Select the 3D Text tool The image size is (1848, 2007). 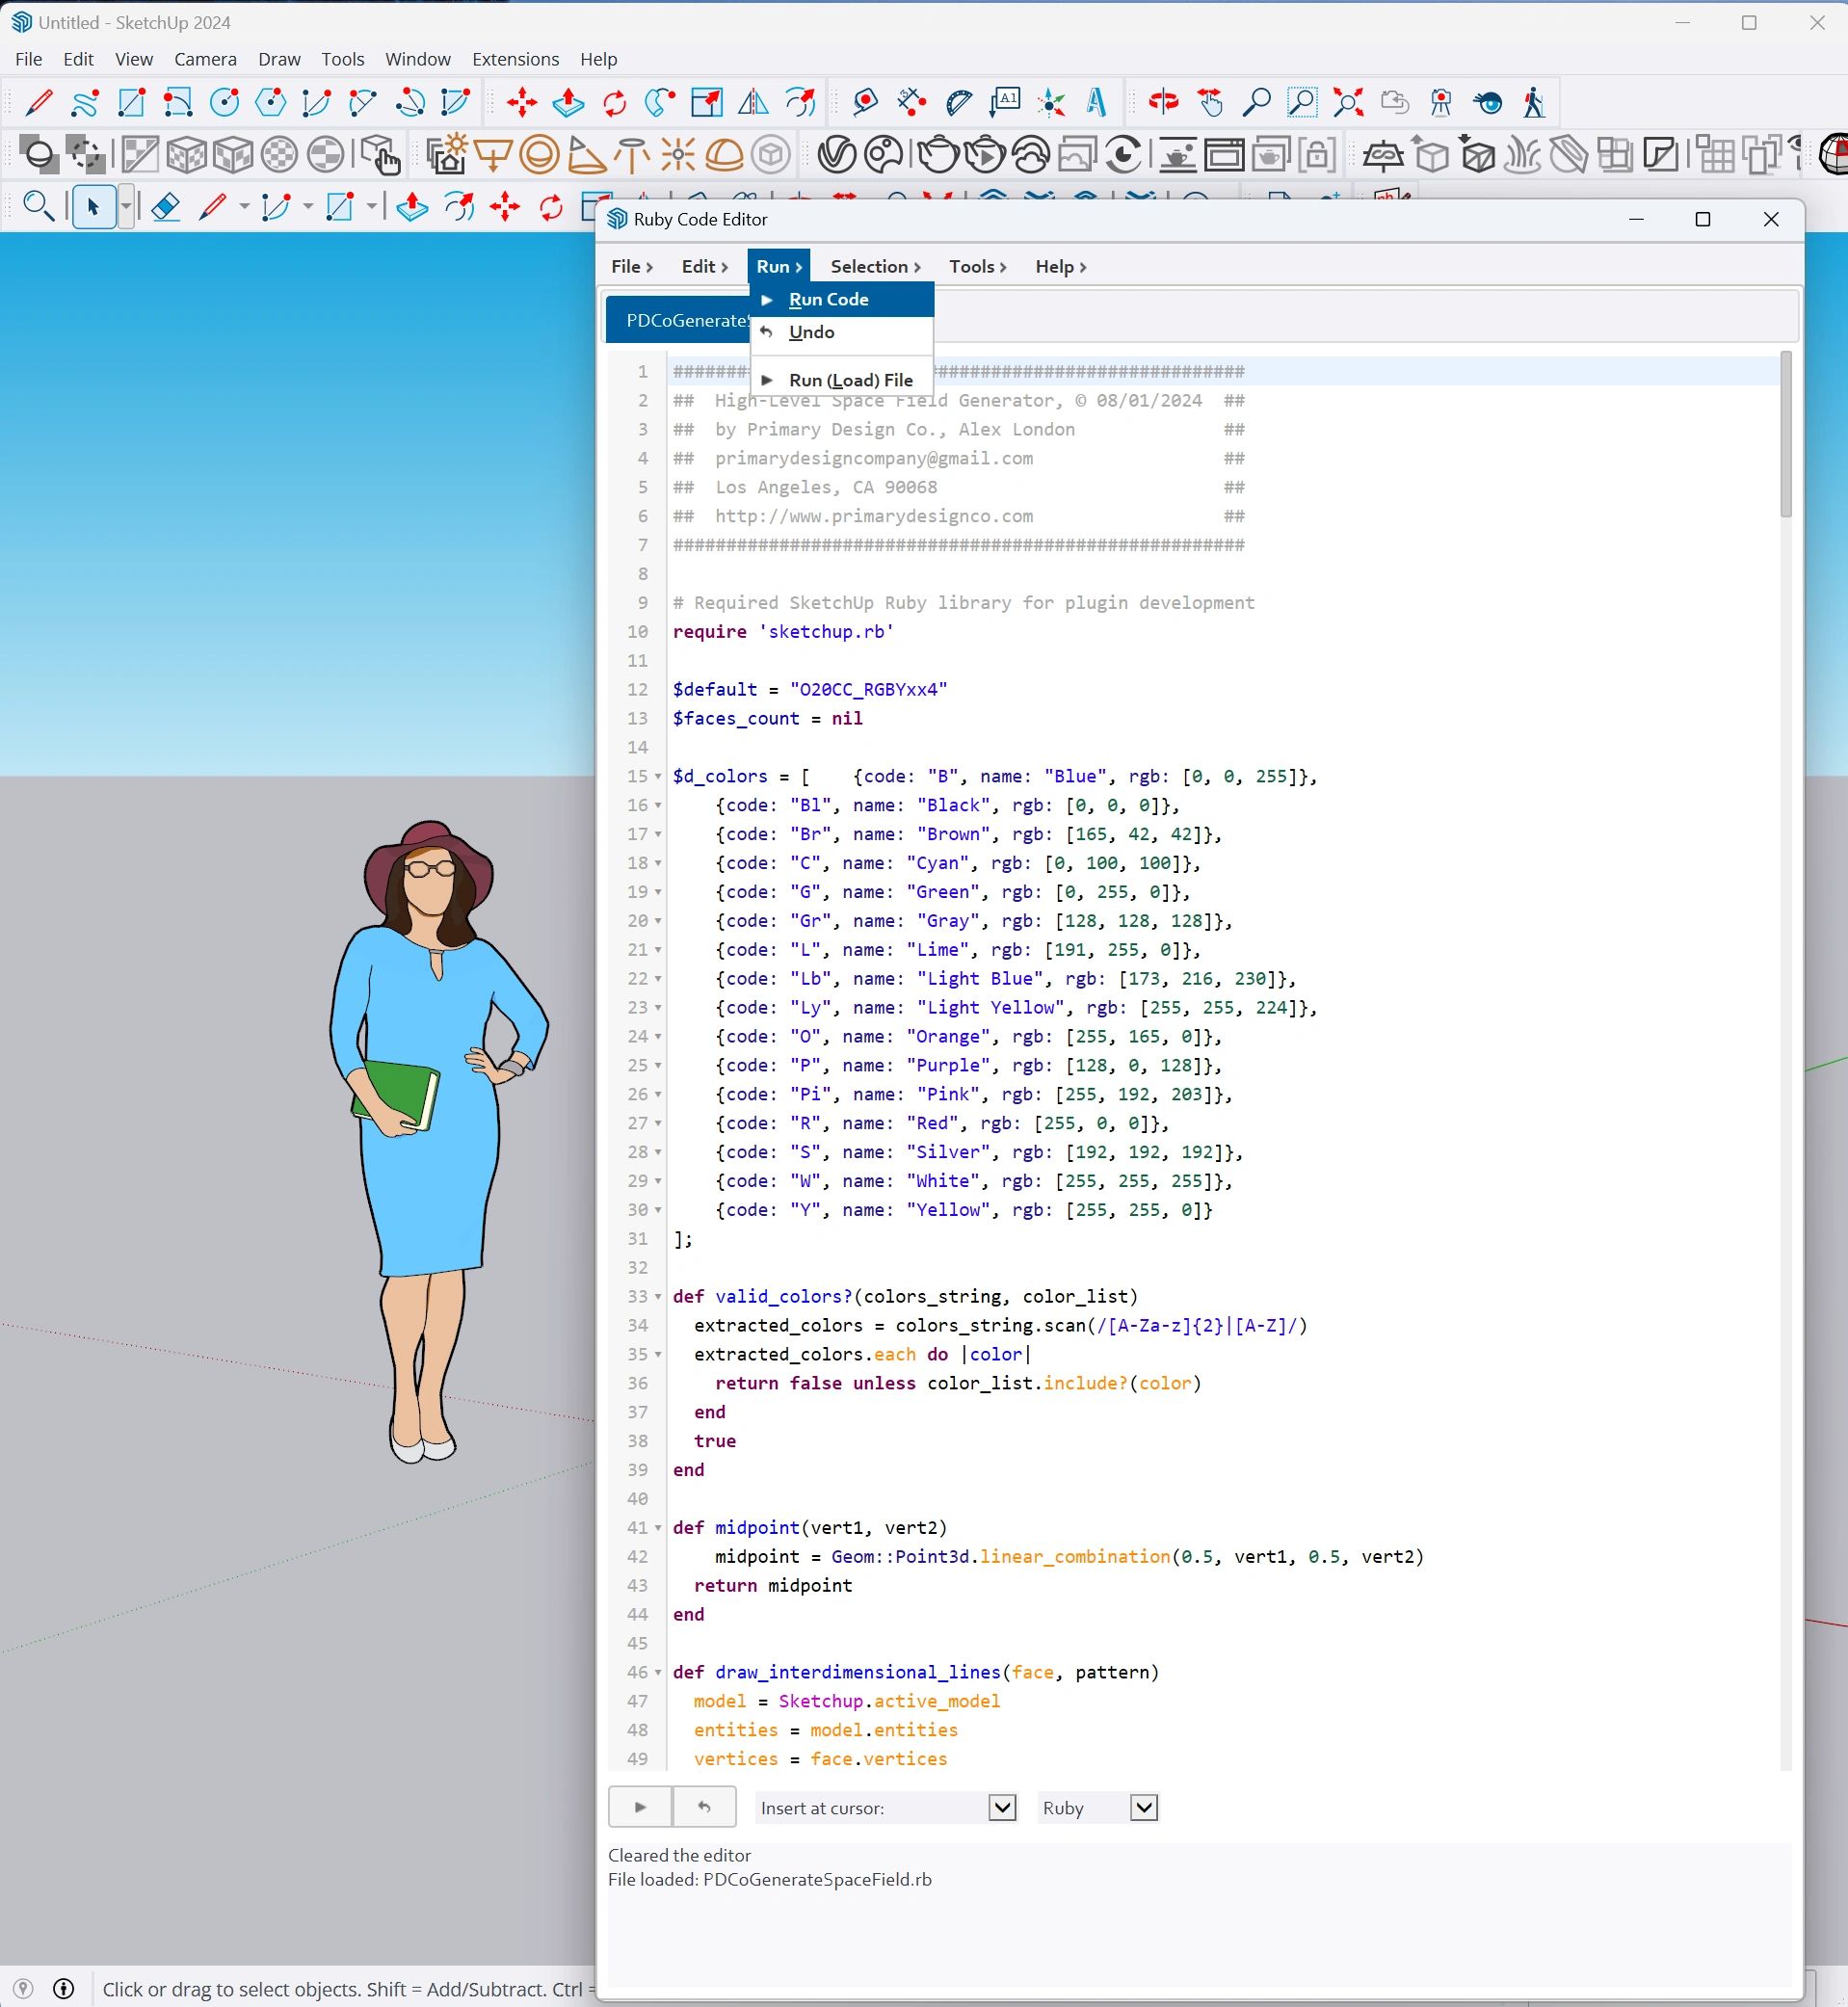1097,102
